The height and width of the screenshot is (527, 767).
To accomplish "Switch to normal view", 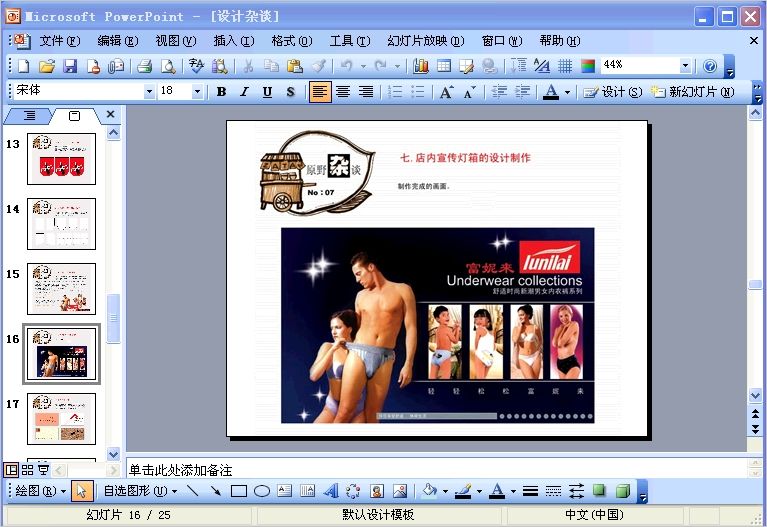I will click(x=11, y=470).
